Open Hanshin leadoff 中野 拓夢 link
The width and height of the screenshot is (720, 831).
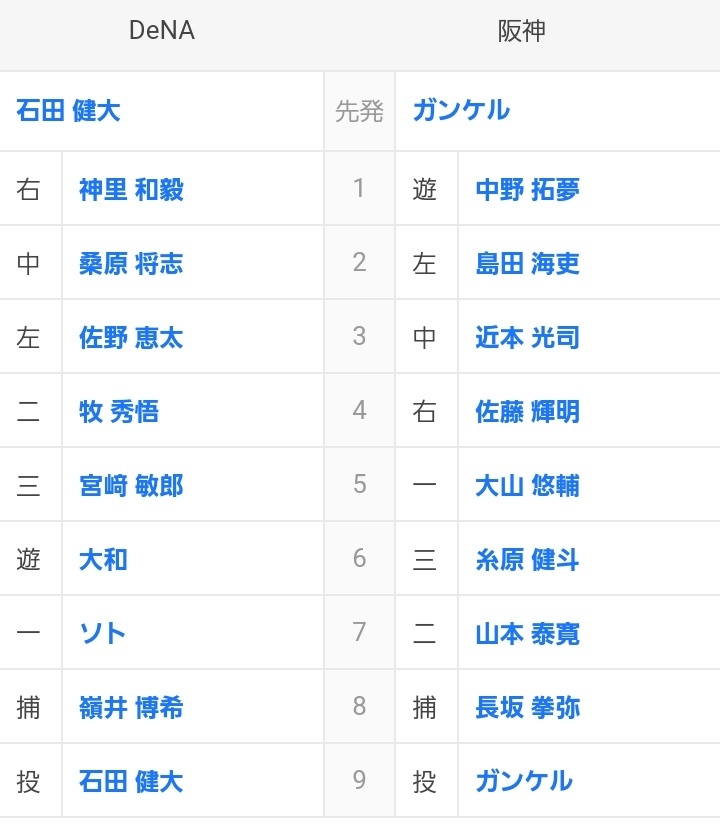[x=527, y=189]
